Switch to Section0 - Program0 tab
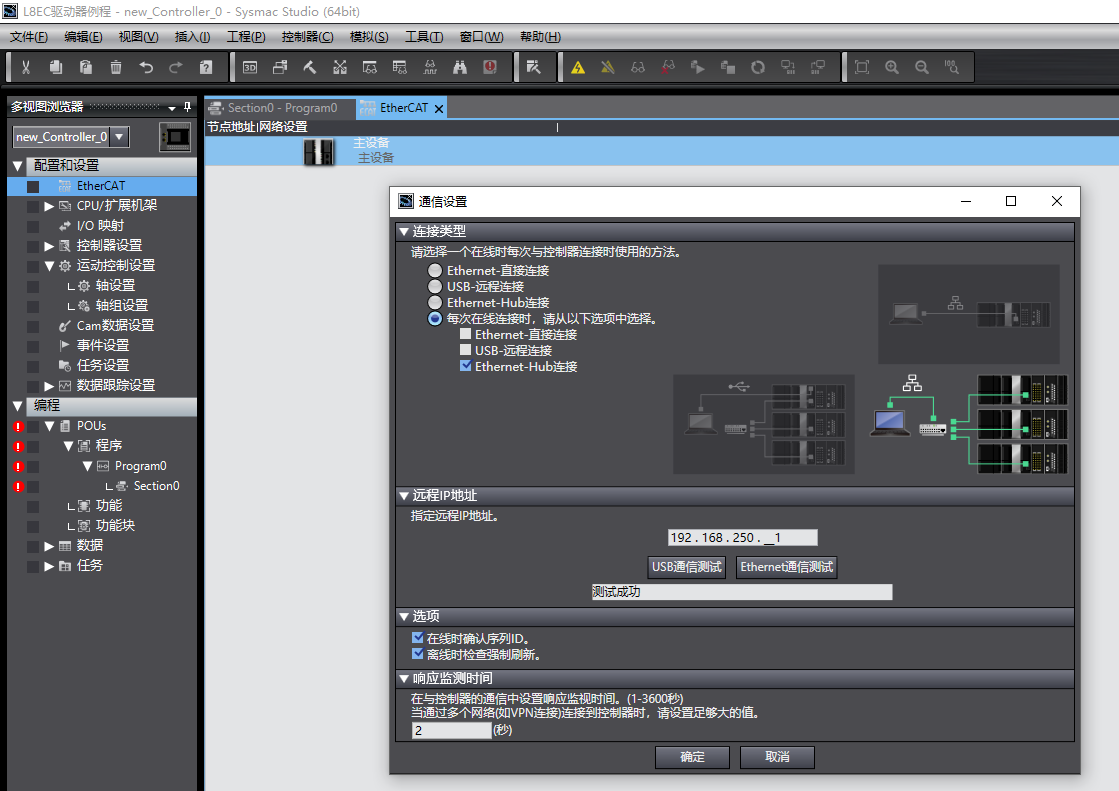Viewport: 1119px width, 791px height. [x=281, y=108]
